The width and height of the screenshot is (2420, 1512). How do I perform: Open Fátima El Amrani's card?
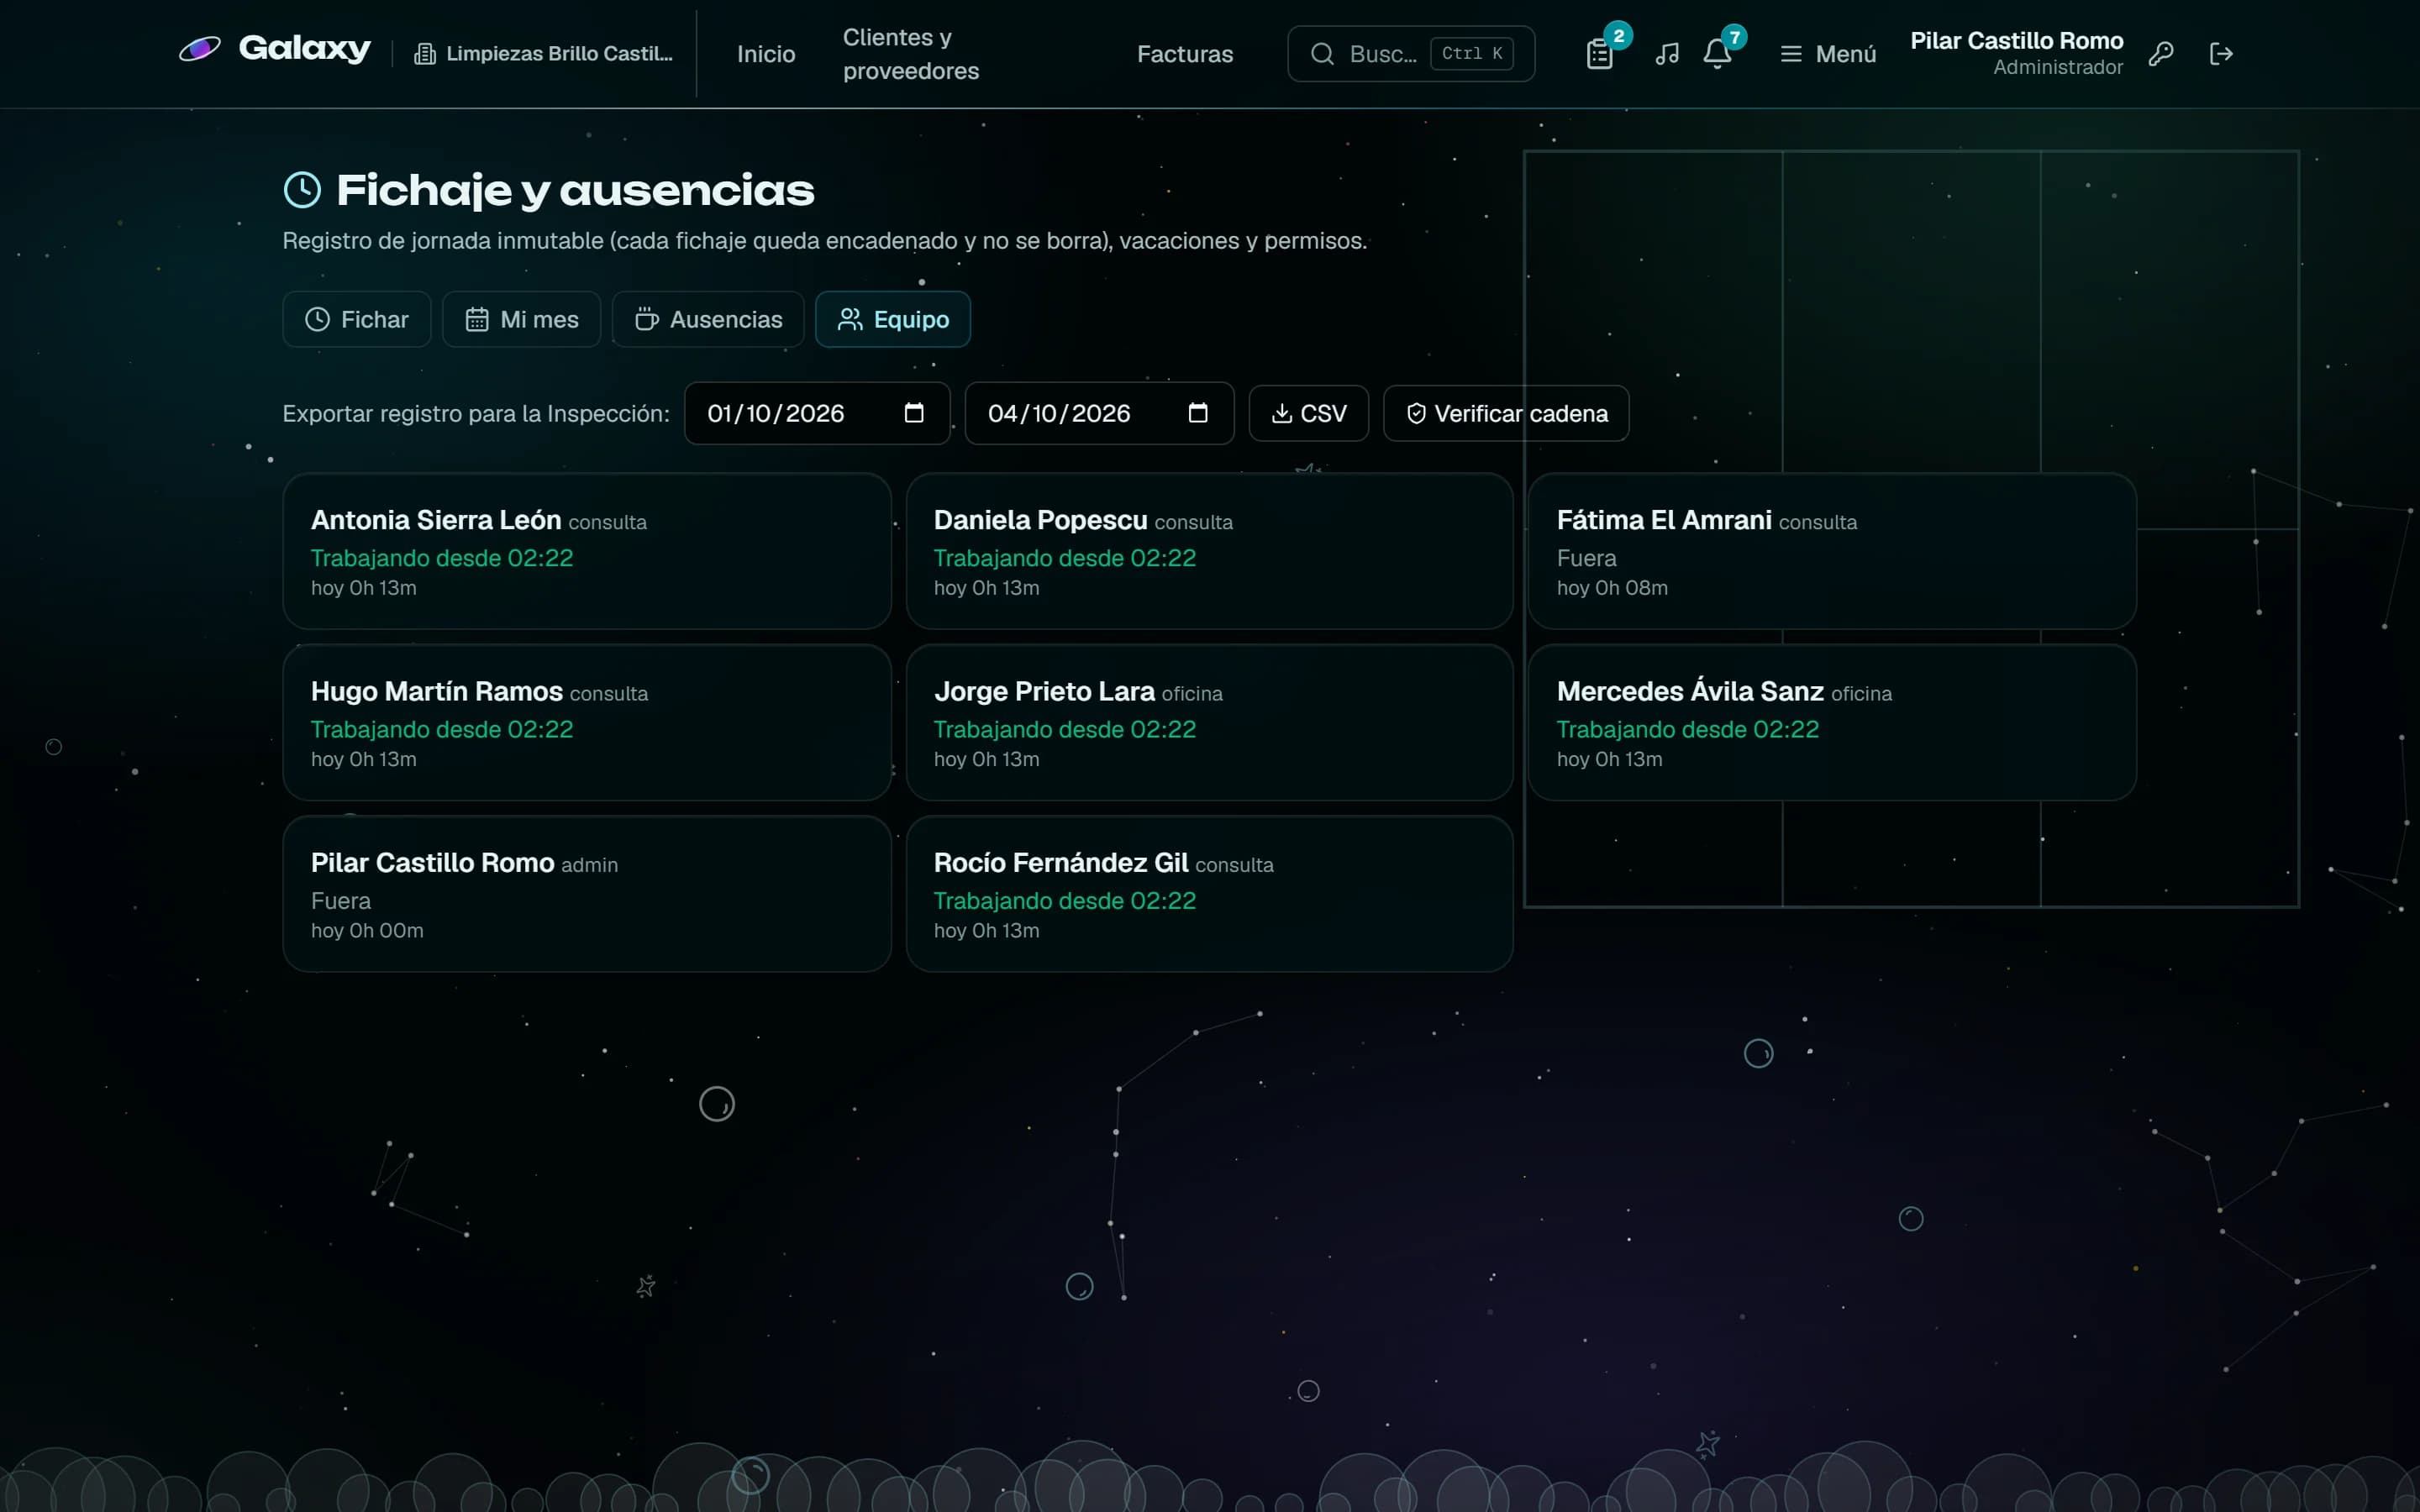1832,551
